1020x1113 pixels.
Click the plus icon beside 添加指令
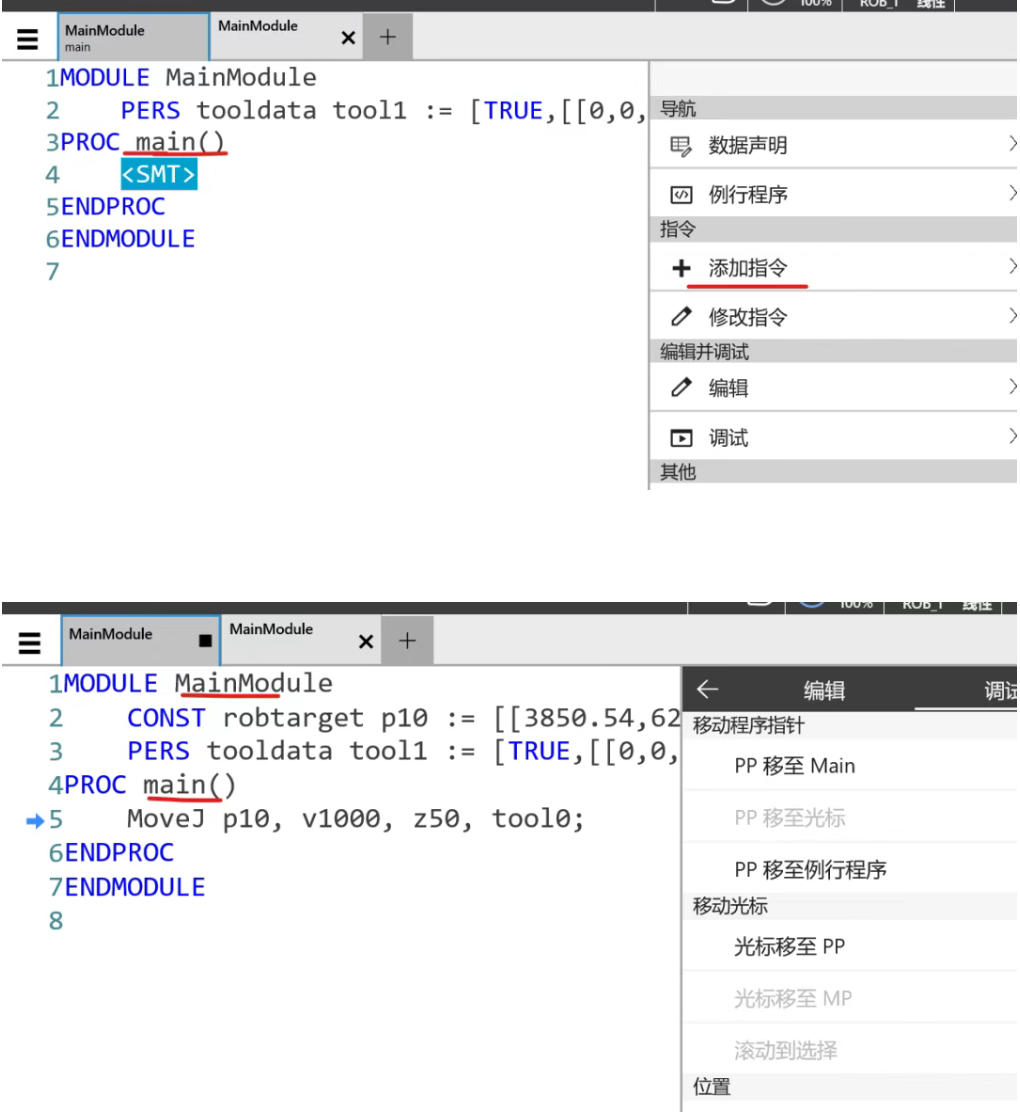(x=681, y=268)
